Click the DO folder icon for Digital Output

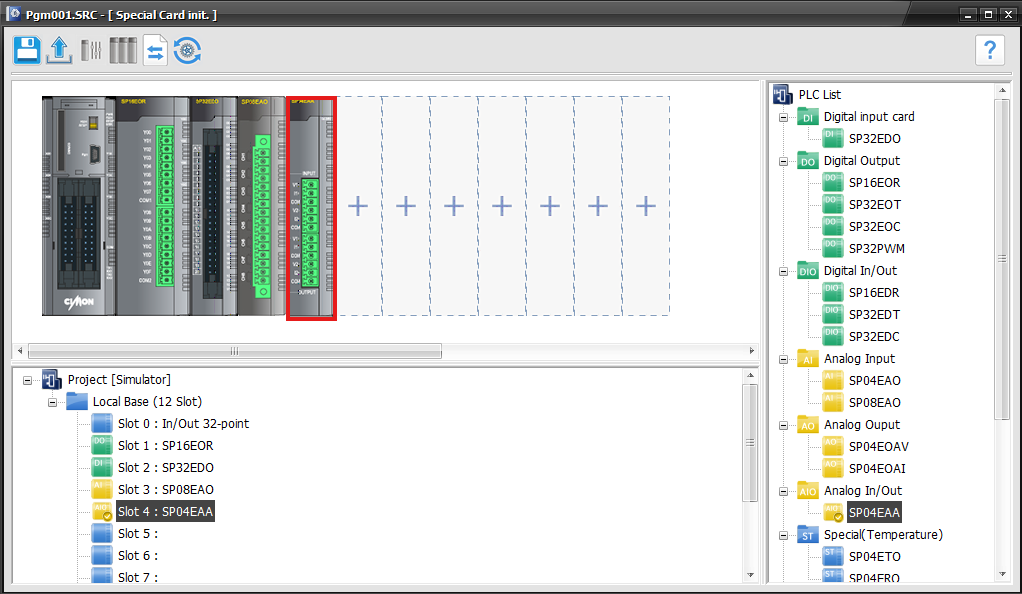pyautogui.click(x=808, y=160)
